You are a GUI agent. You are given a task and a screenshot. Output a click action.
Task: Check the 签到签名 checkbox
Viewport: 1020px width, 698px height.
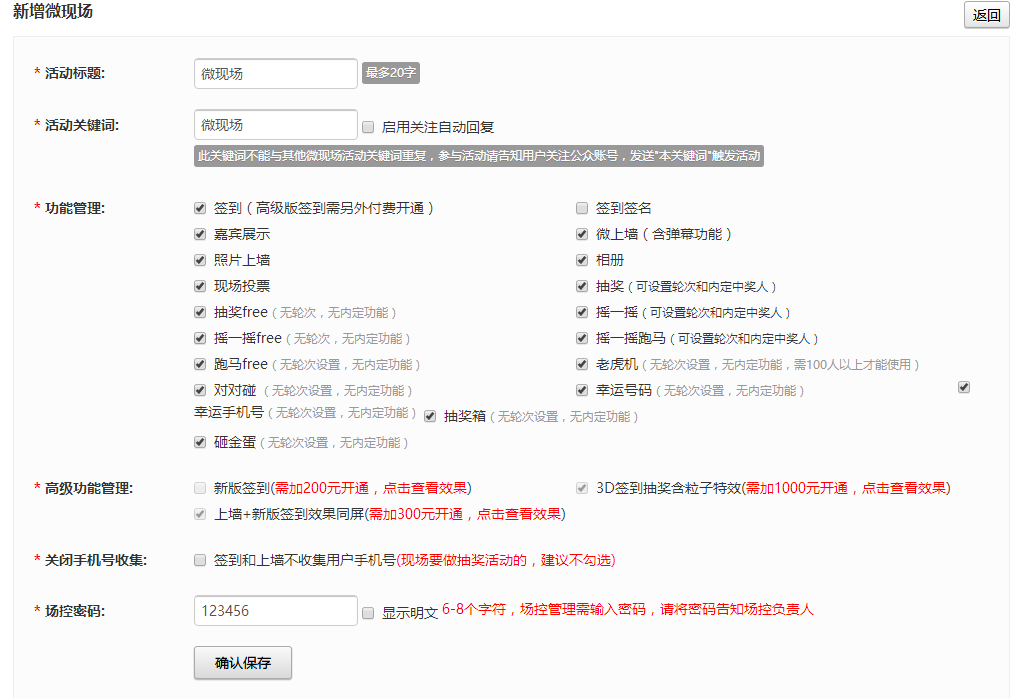click(582, 208)
